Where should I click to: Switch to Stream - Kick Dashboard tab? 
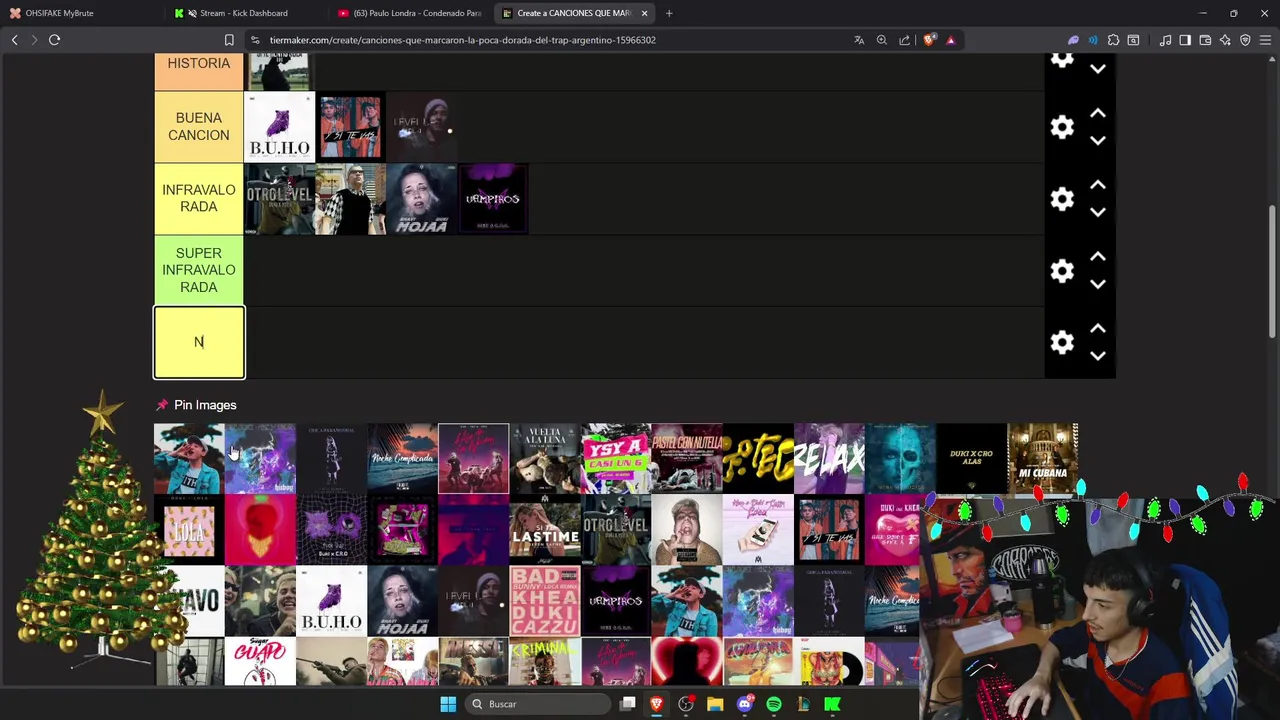pos(245,13)
